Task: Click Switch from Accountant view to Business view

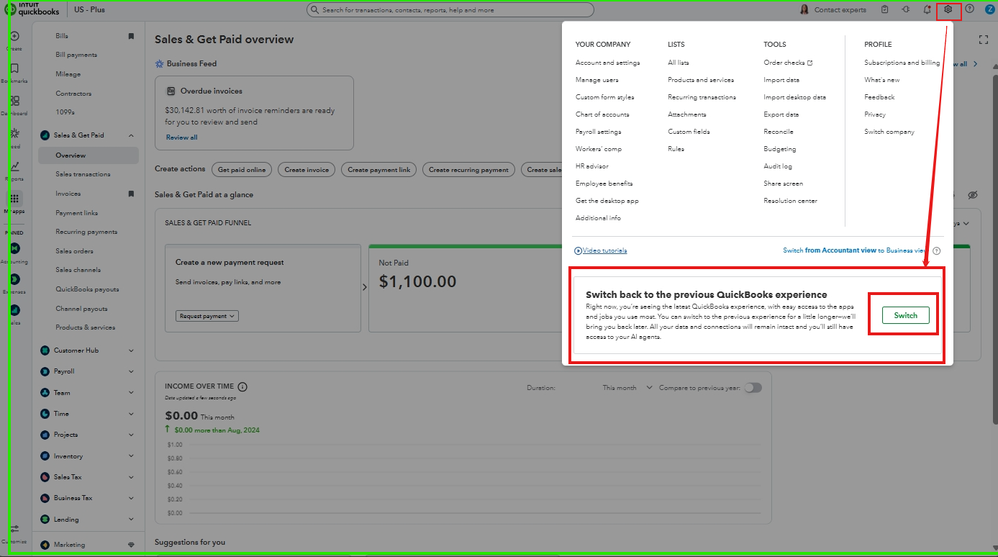Action: pyautogui.click(x=854, y=251)
